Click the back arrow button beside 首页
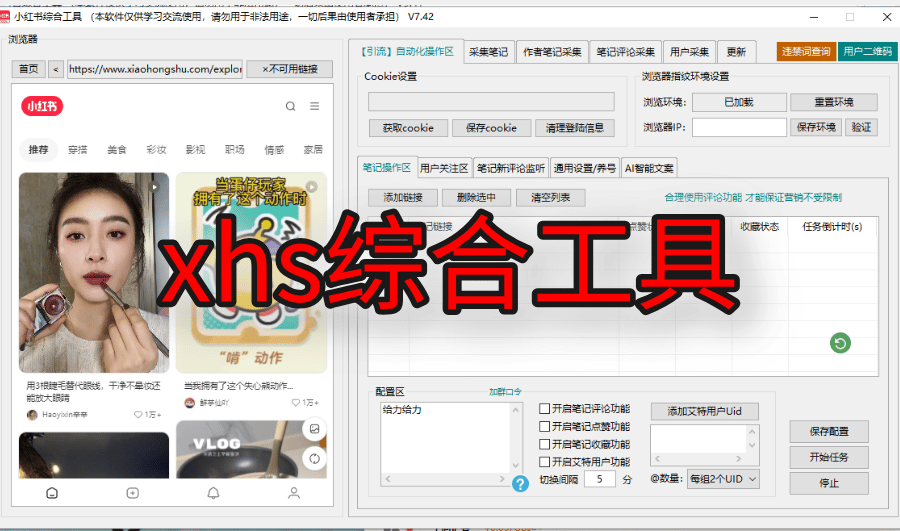900x531 pixels. tap(55, 69)
